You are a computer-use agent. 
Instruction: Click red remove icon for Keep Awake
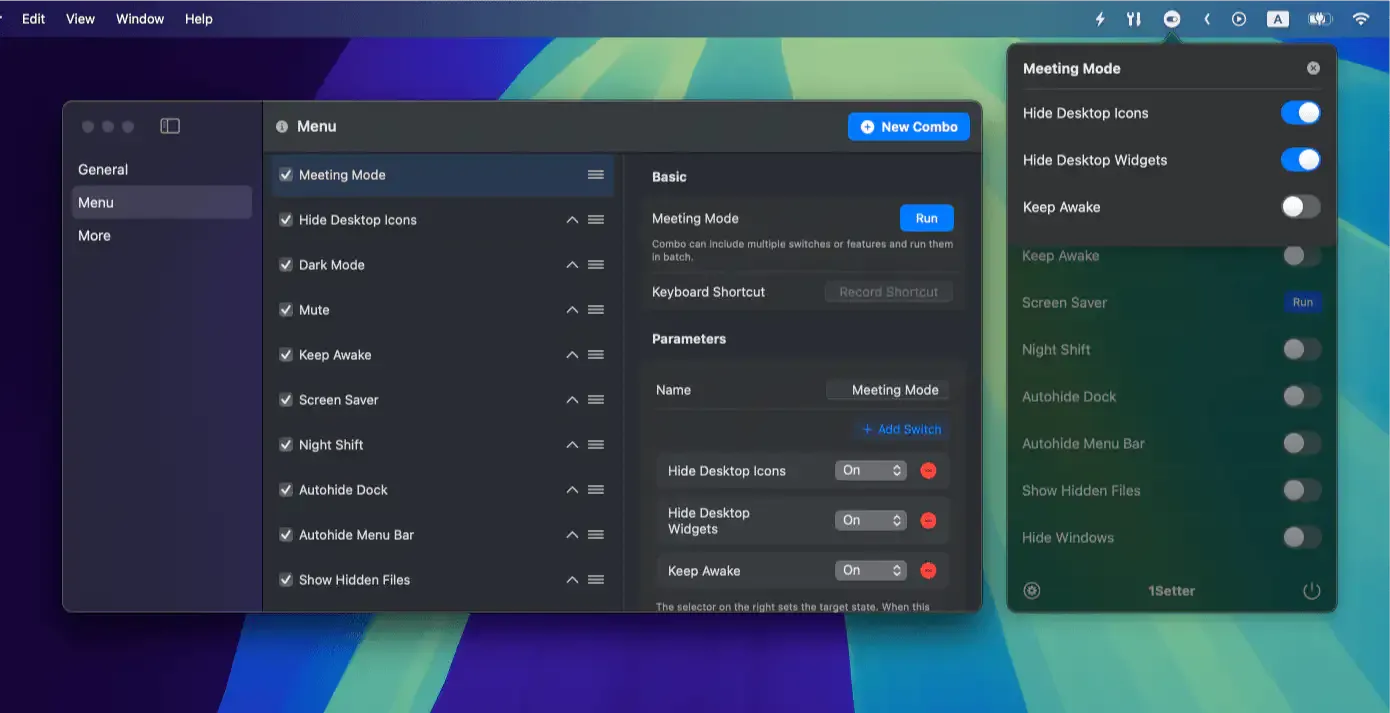point(928,571)
